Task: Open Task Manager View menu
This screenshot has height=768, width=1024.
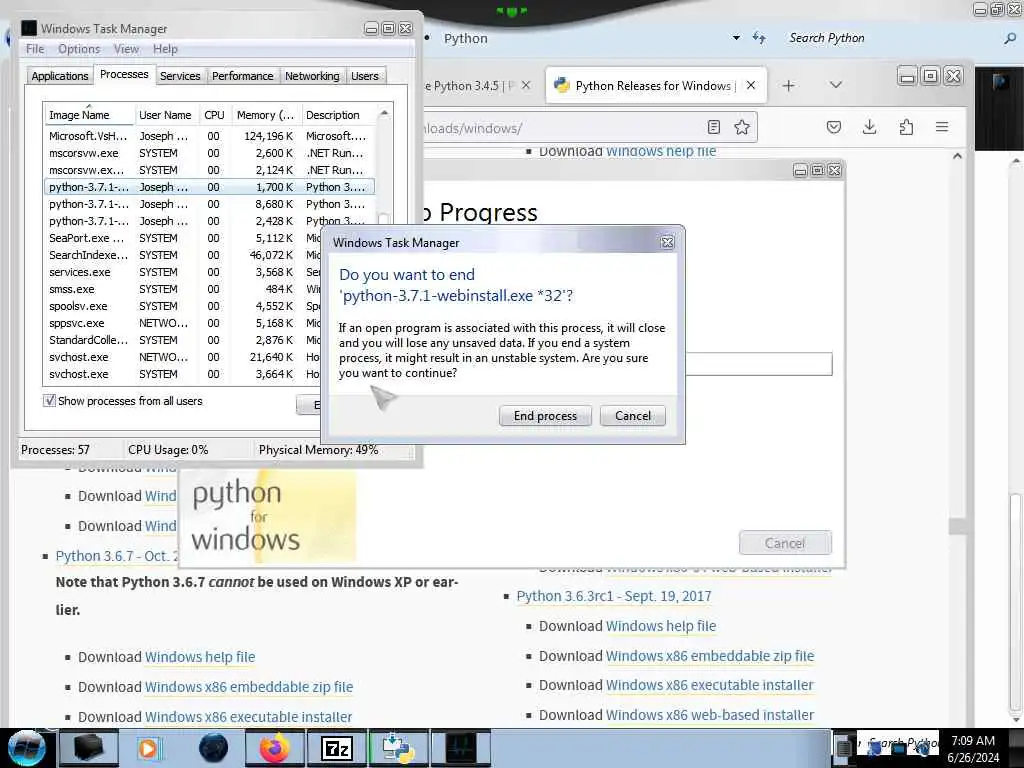Action: (x=126, y=49)
